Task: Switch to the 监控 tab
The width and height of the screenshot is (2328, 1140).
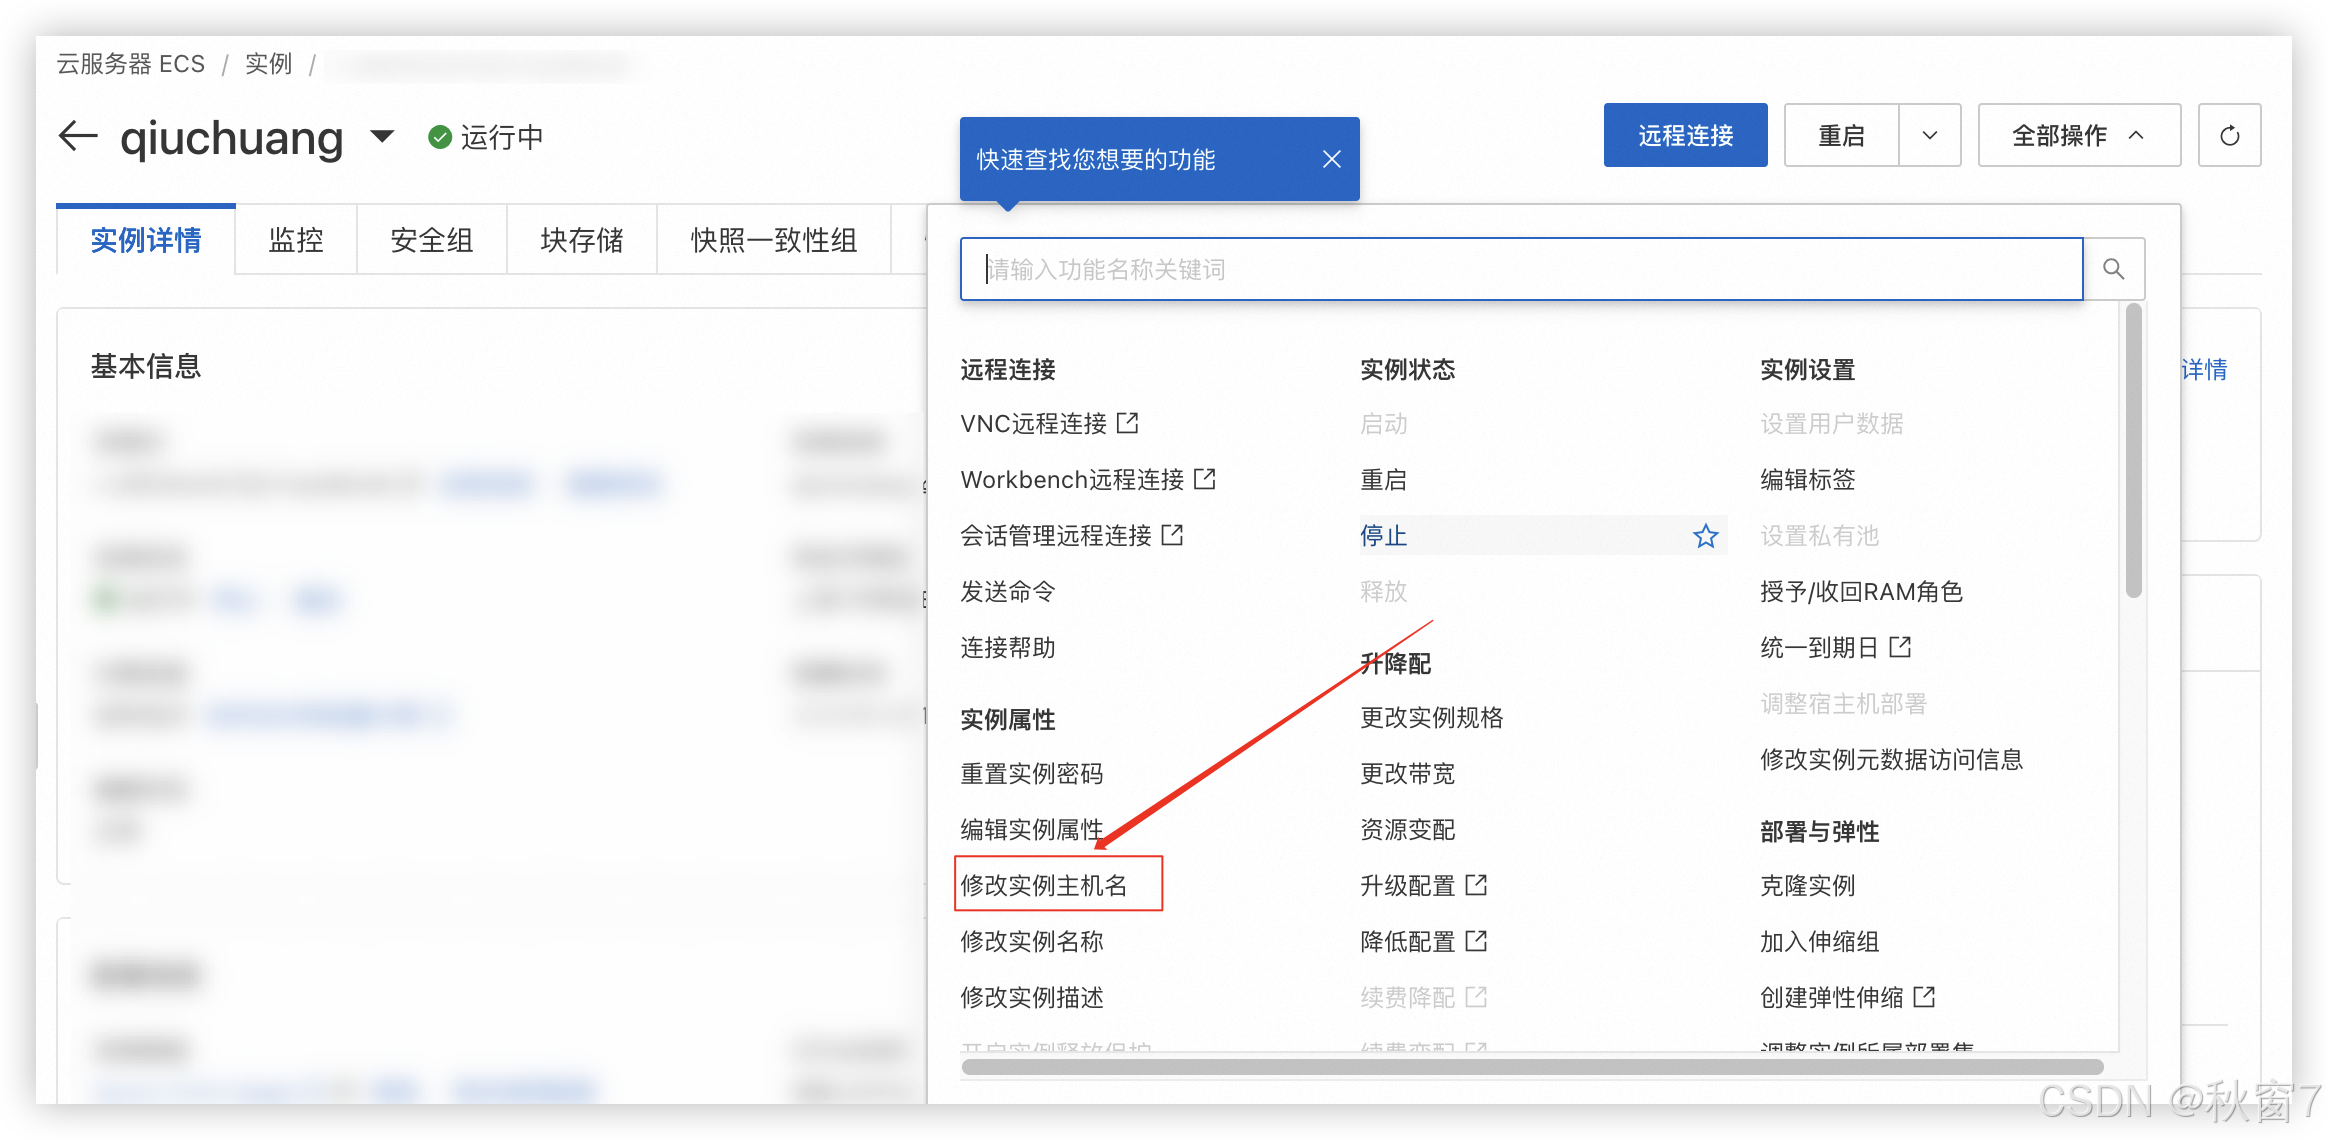Action: tap(296, 240)
